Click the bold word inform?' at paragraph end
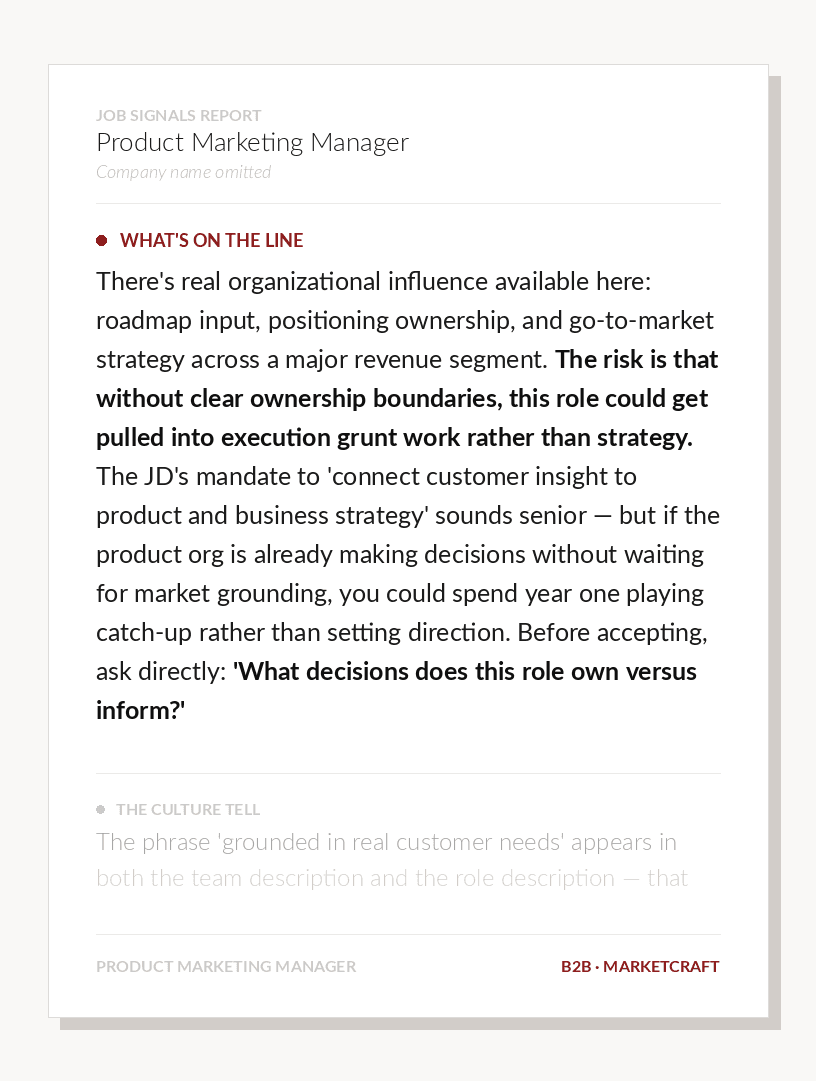 tap(141, 711)
